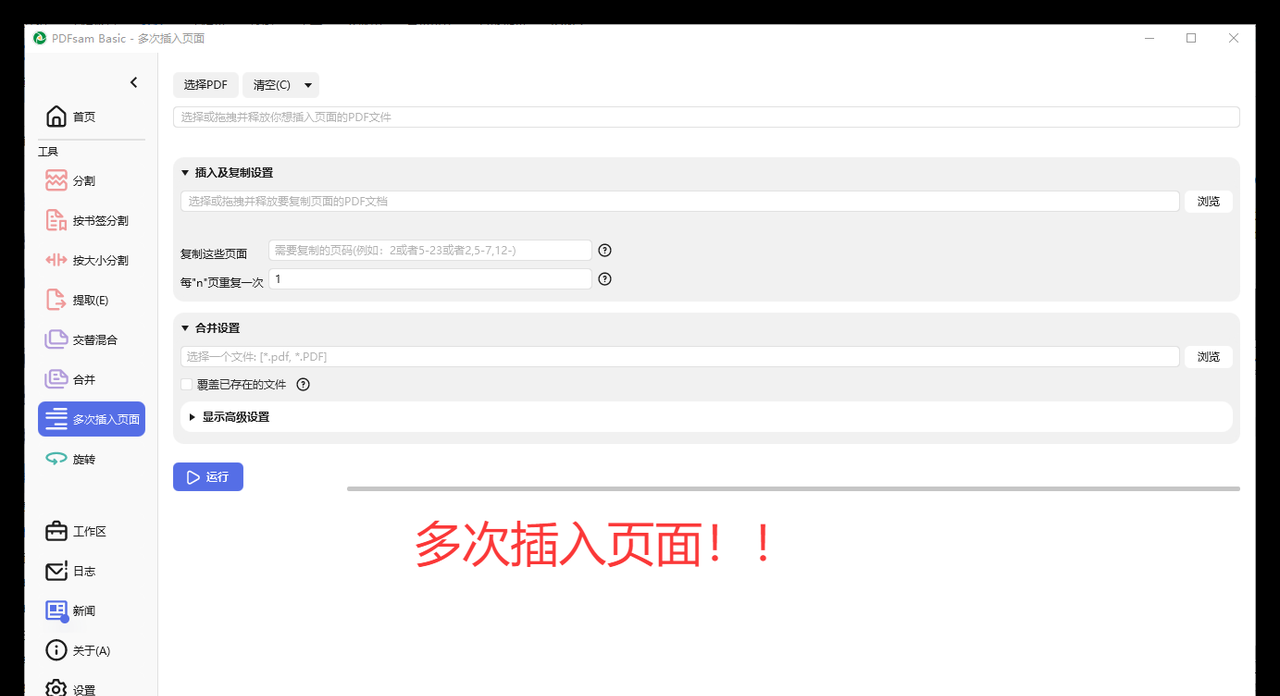Open the 提取(E) extract tool
The height and width of the screenshot is (696, 1280).
pos(87,299)
